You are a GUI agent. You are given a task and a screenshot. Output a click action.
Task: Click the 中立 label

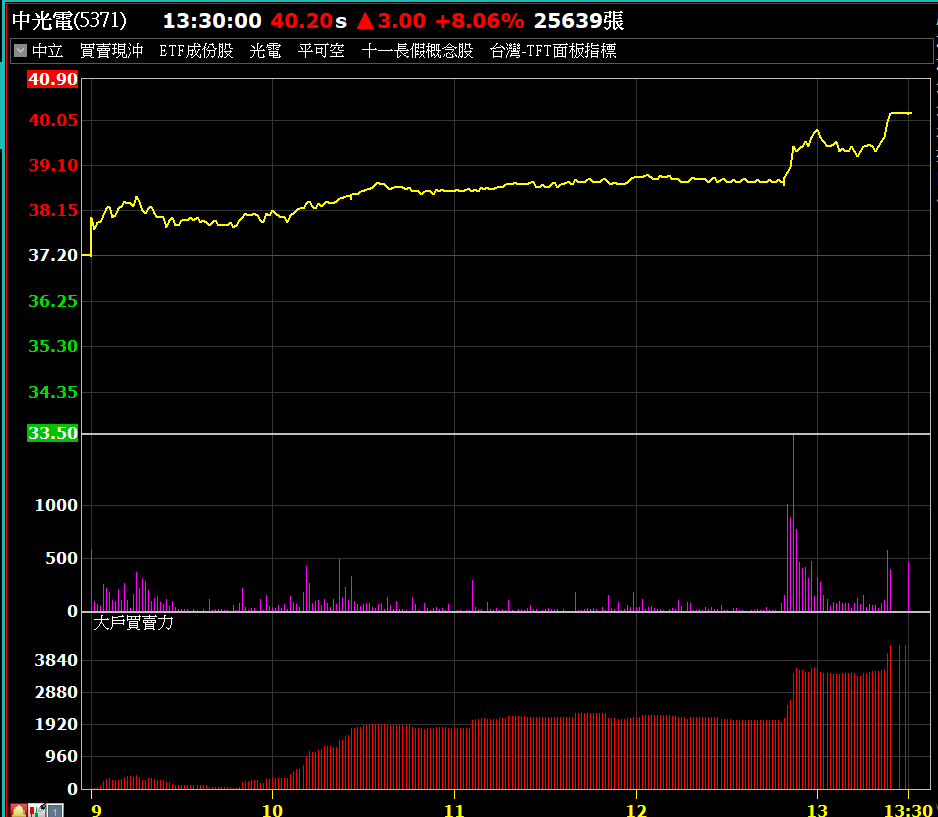(x=47, y=51)
